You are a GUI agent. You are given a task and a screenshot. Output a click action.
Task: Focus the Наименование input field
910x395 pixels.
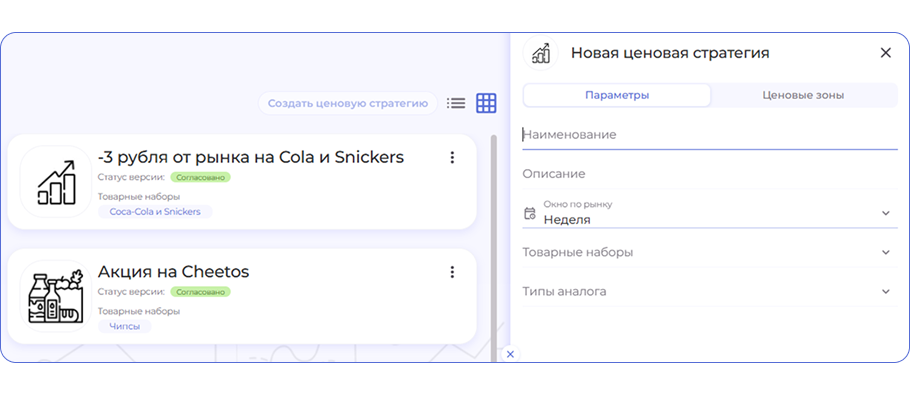click(710, 135)
